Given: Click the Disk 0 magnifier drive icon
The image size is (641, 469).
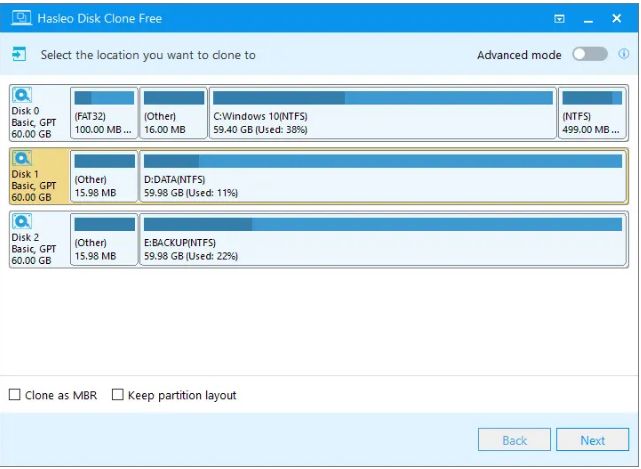Looking at the screenshot, I should [22, 95].
